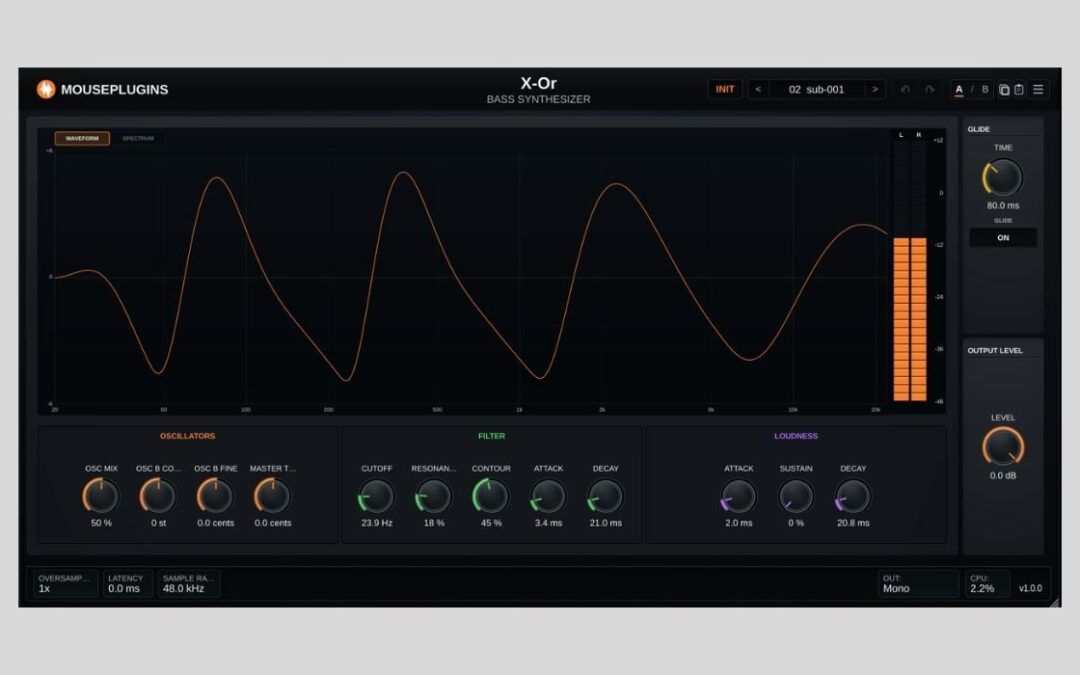
Task: Click the loudness ATTACK knob
Action: (x=738, y=496)
